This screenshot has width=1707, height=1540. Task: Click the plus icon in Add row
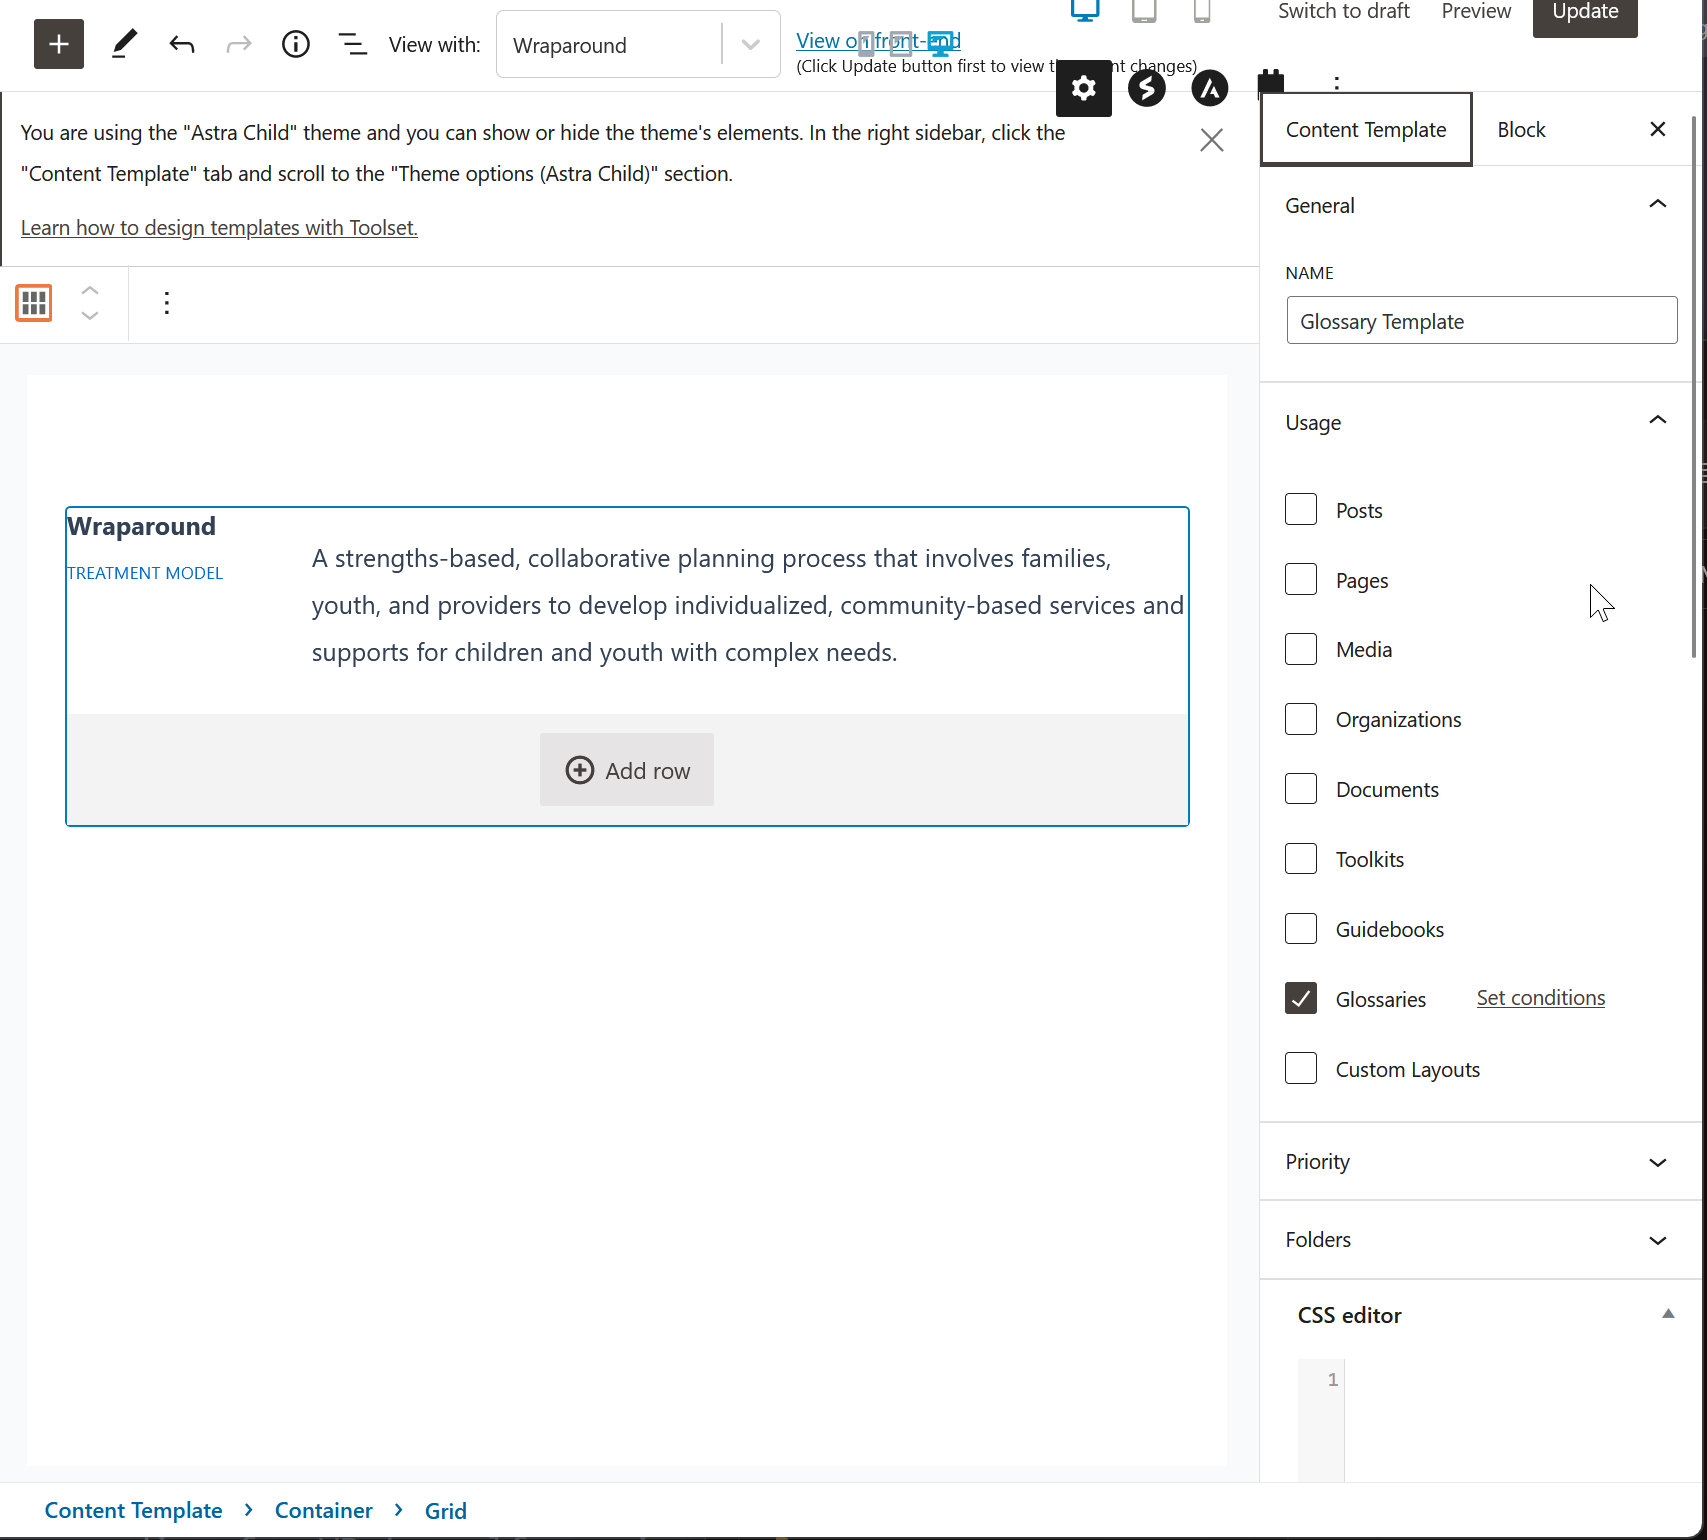click(x=580, y=770)
